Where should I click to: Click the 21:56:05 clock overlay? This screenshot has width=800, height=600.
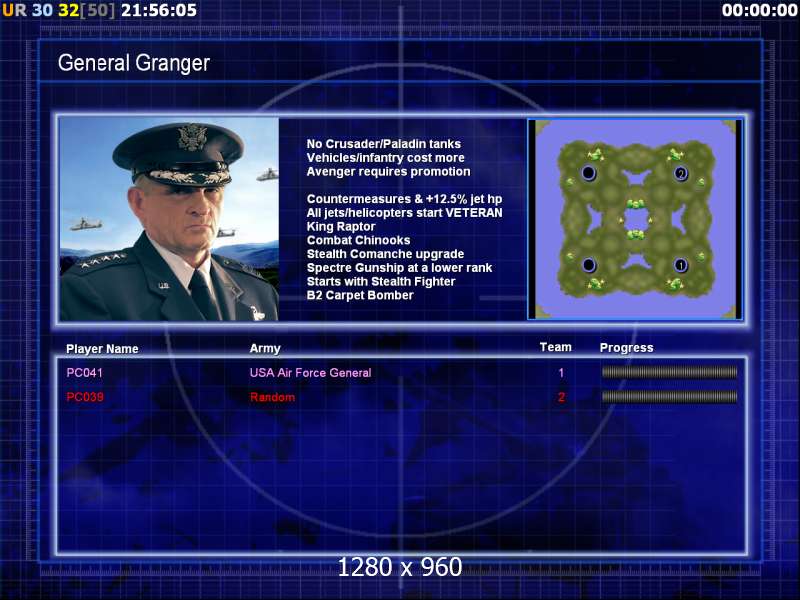click(159, 10)
